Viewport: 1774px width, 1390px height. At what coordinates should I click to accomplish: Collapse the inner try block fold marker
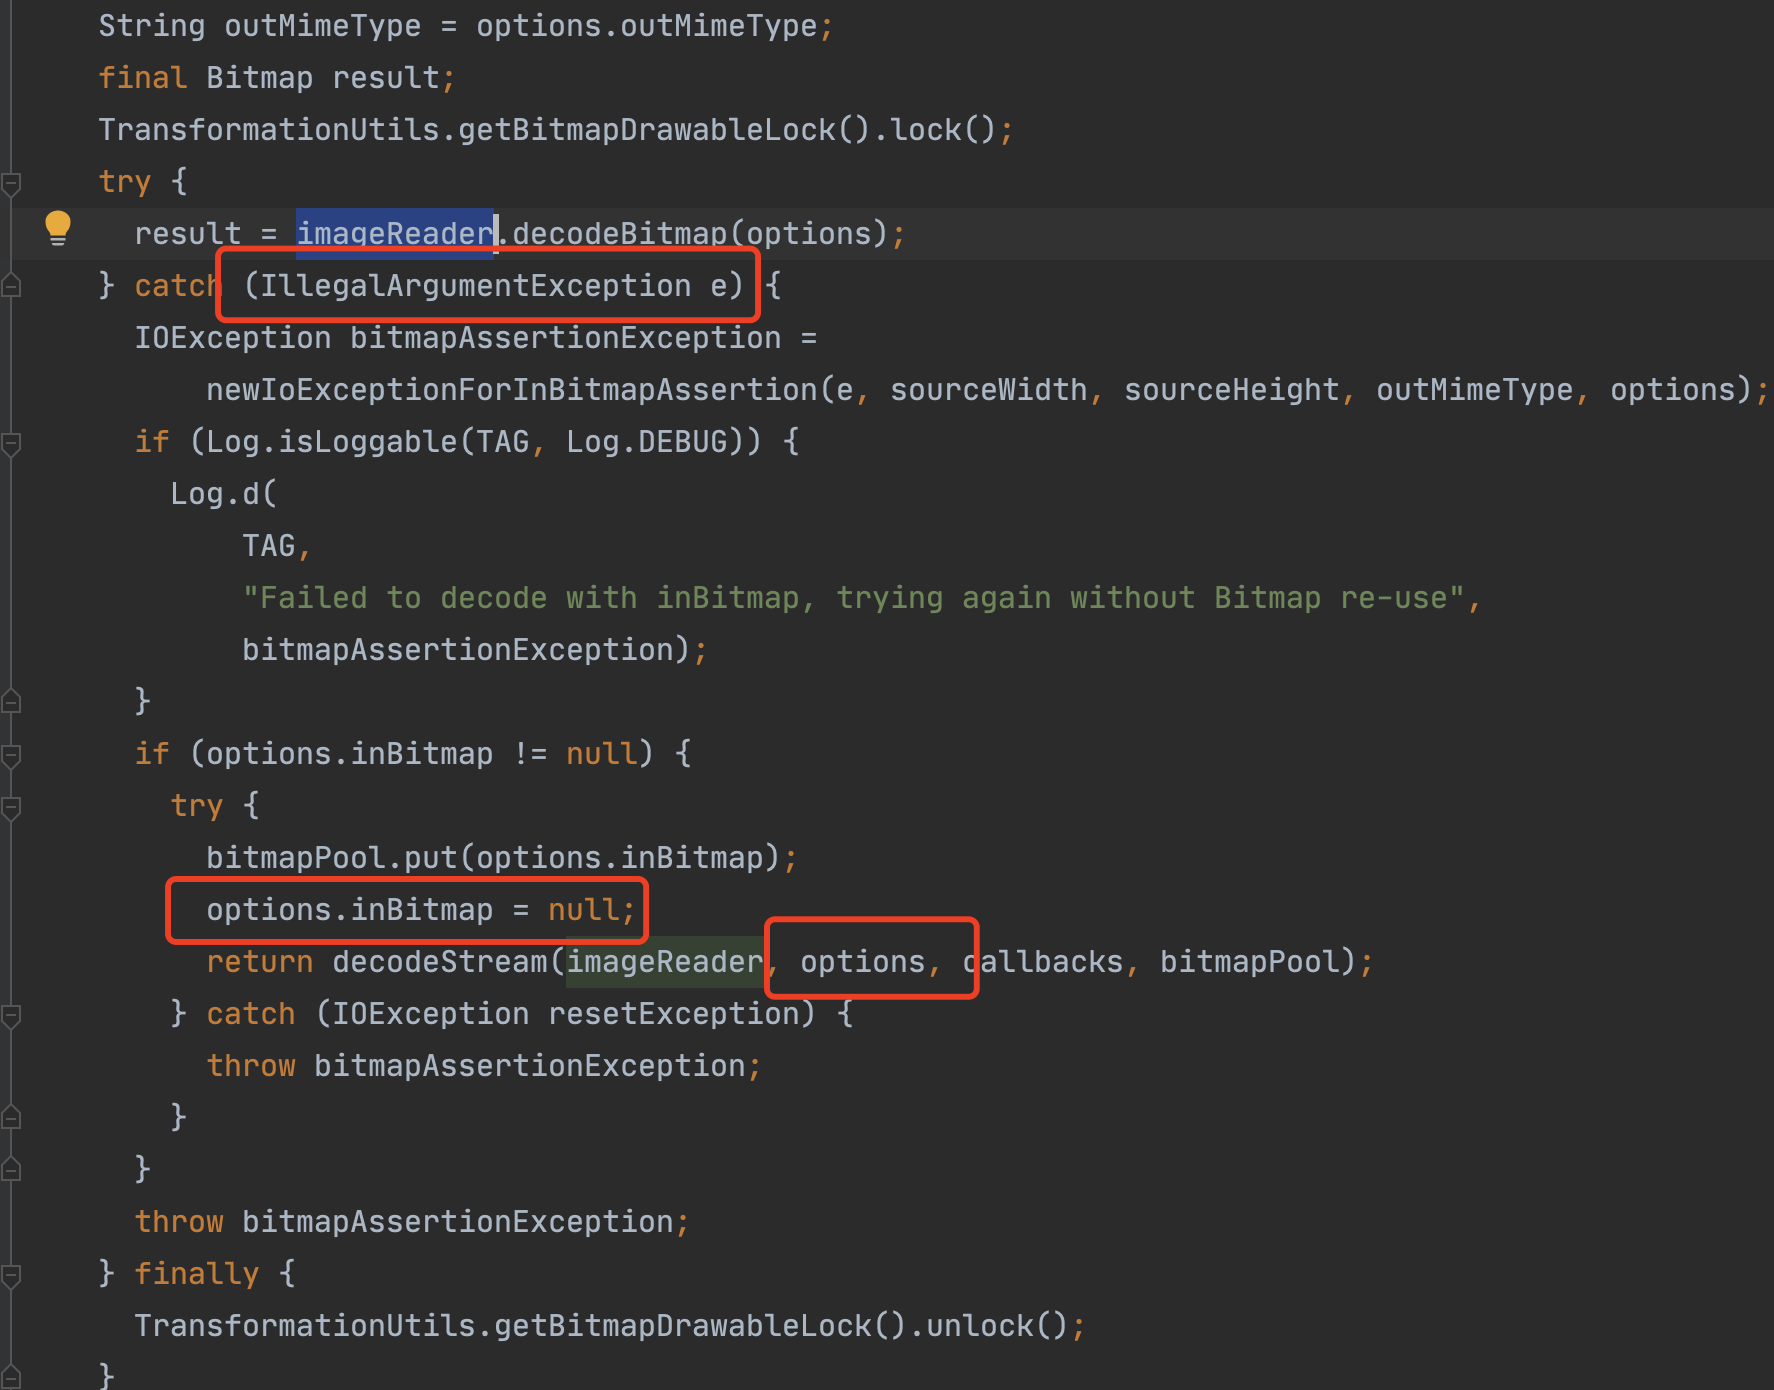tap(12, 805)
